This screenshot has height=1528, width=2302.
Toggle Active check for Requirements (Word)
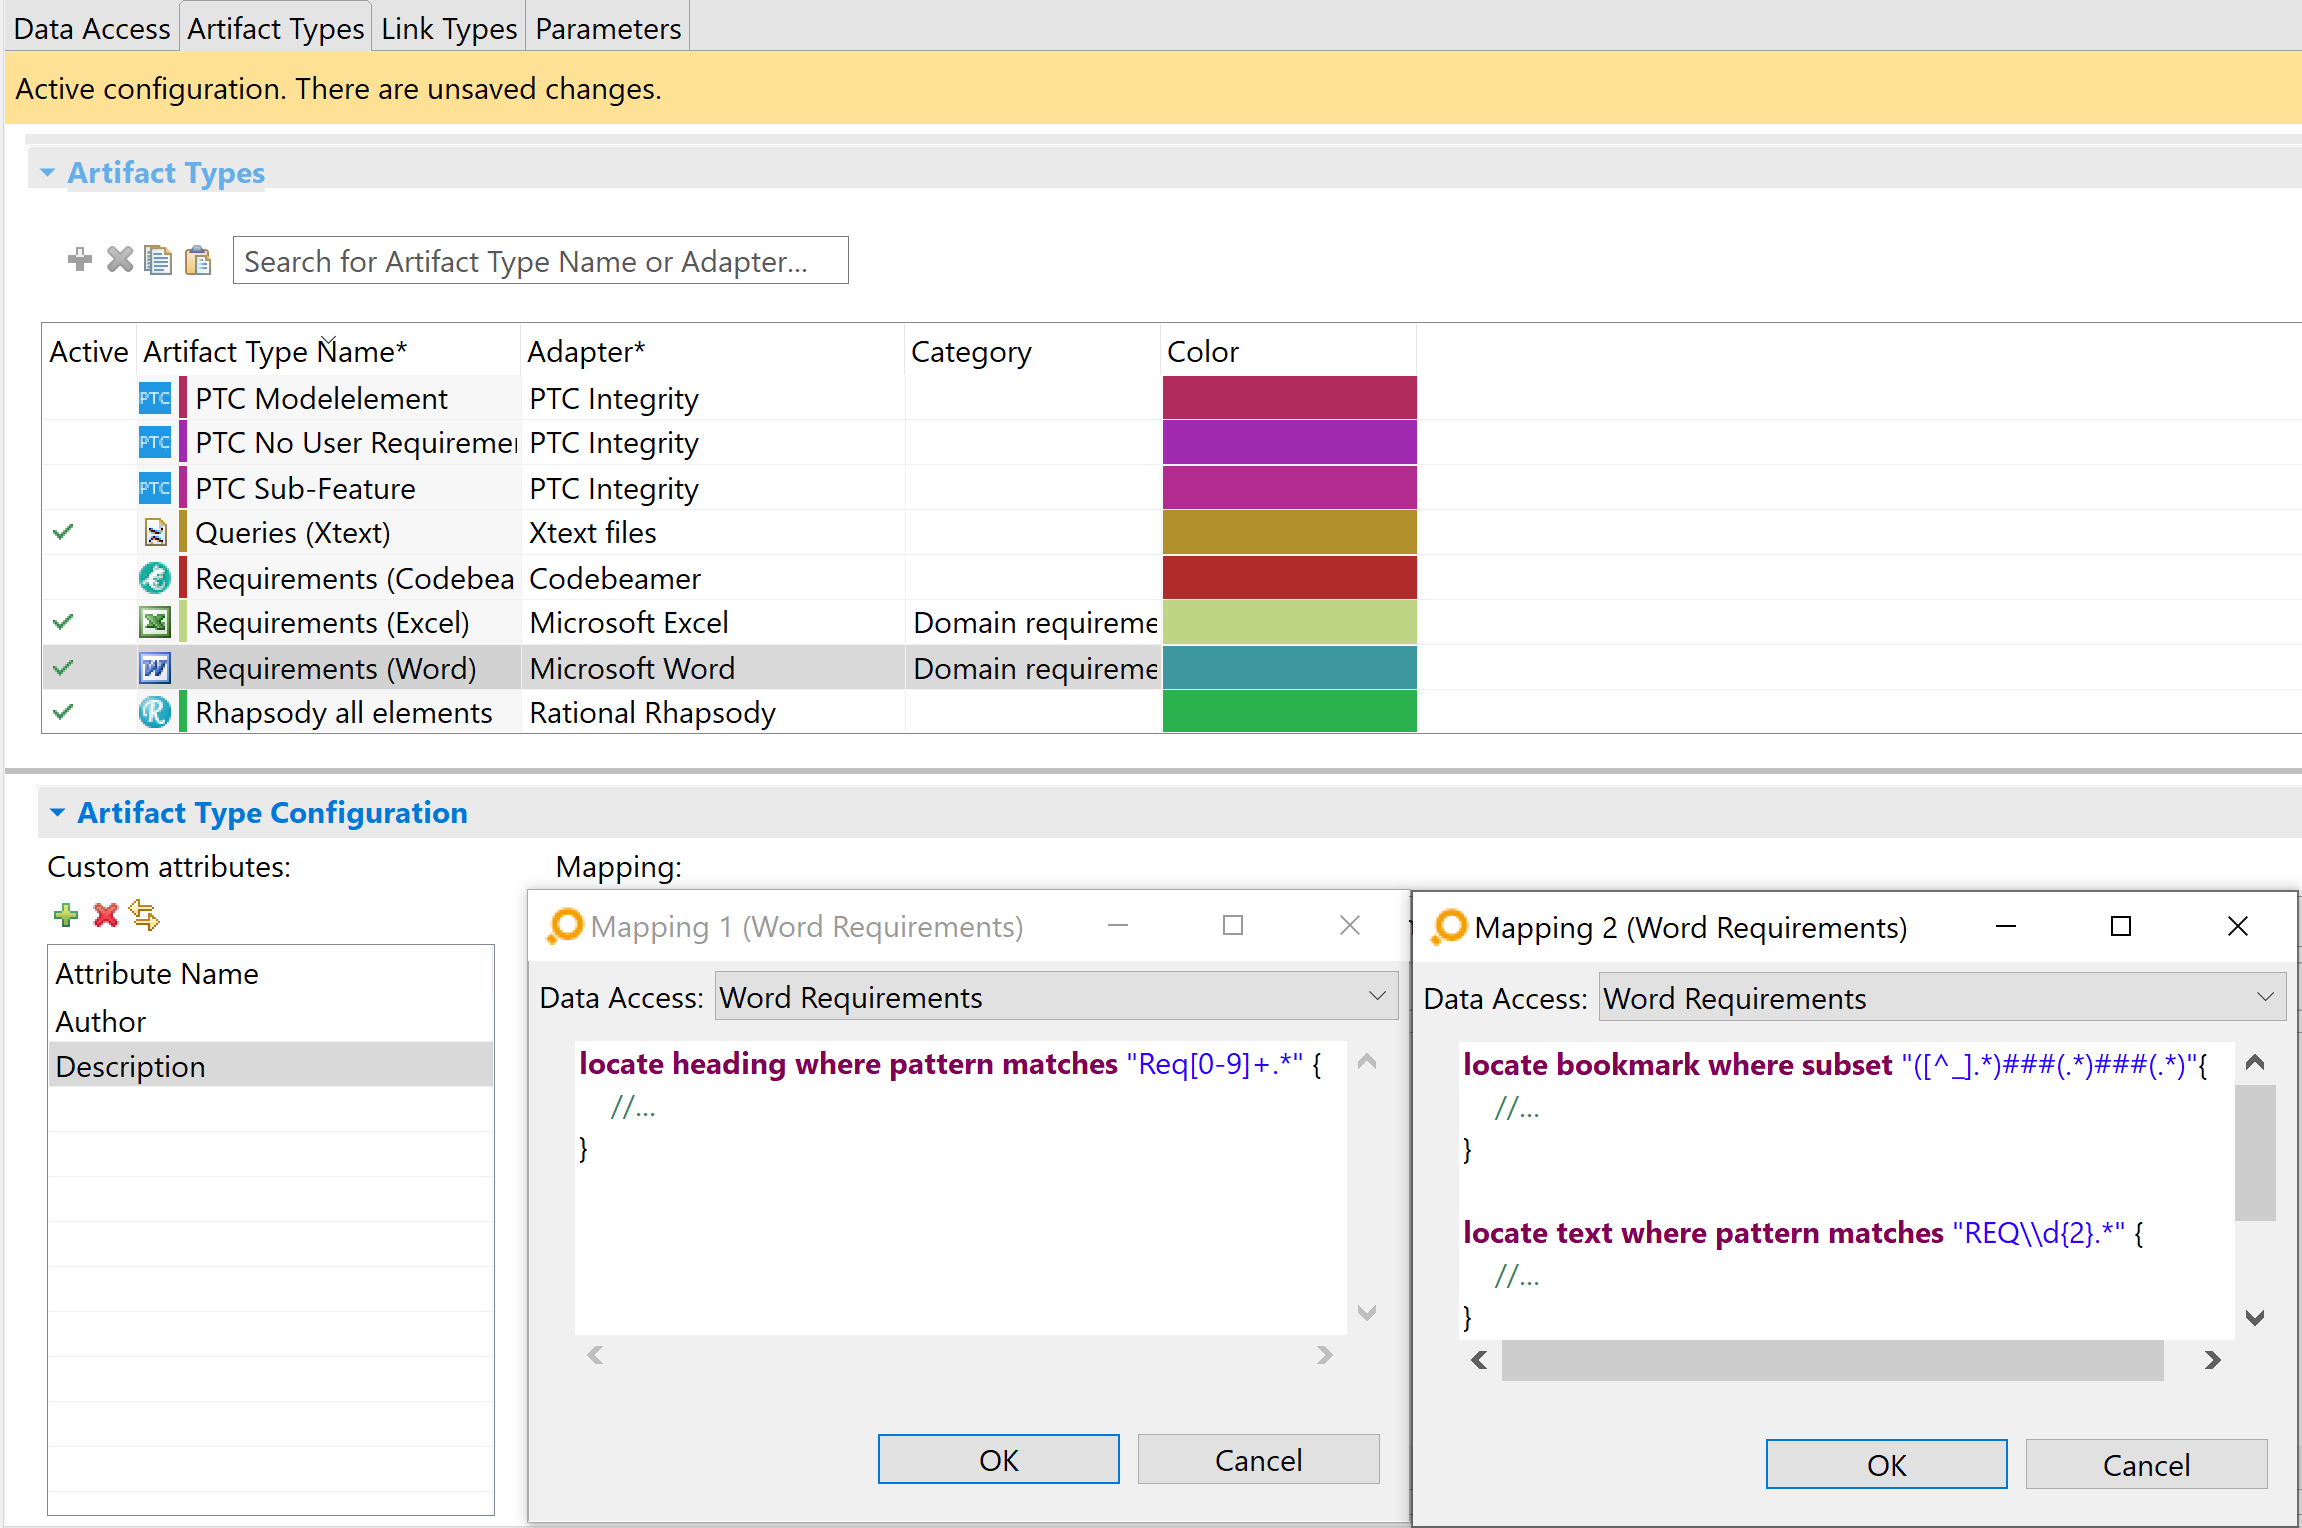tap(63, 667)
